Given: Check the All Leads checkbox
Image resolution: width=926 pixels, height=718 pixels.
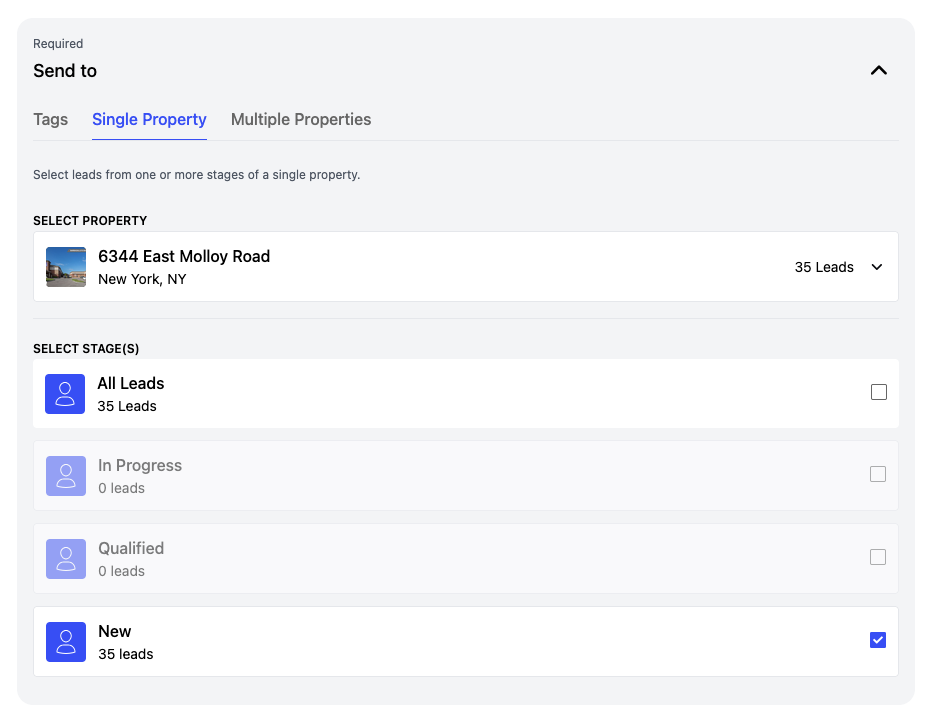Looking at the screenshot, I should (x=879, y=392).
